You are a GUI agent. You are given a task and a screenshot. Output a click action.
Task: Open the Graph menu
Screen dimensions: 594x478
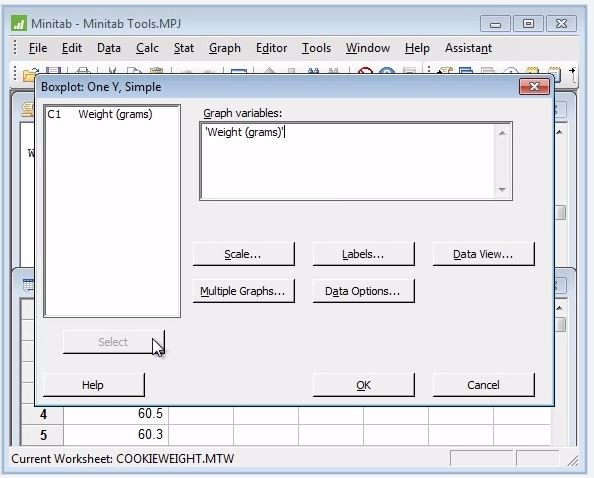(225, 48)
